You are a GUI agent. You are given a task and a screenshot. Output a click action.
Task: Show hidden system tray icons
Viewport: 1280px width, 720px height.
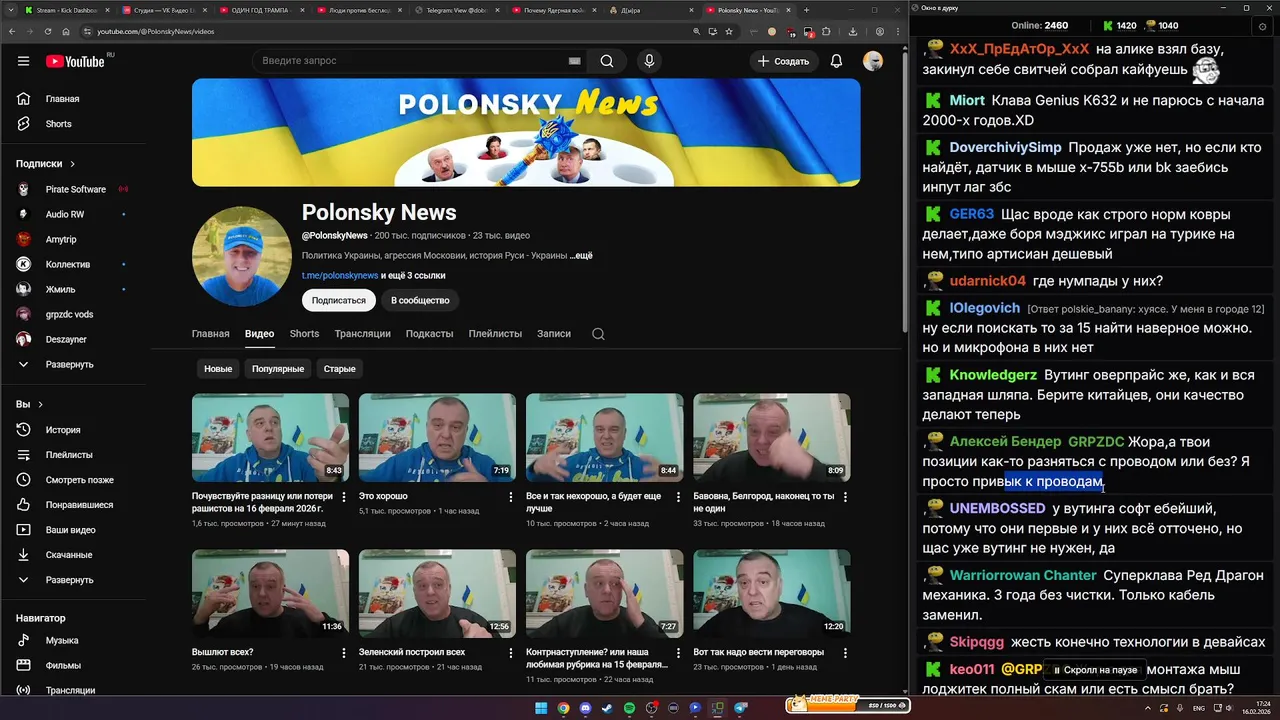1147,708
